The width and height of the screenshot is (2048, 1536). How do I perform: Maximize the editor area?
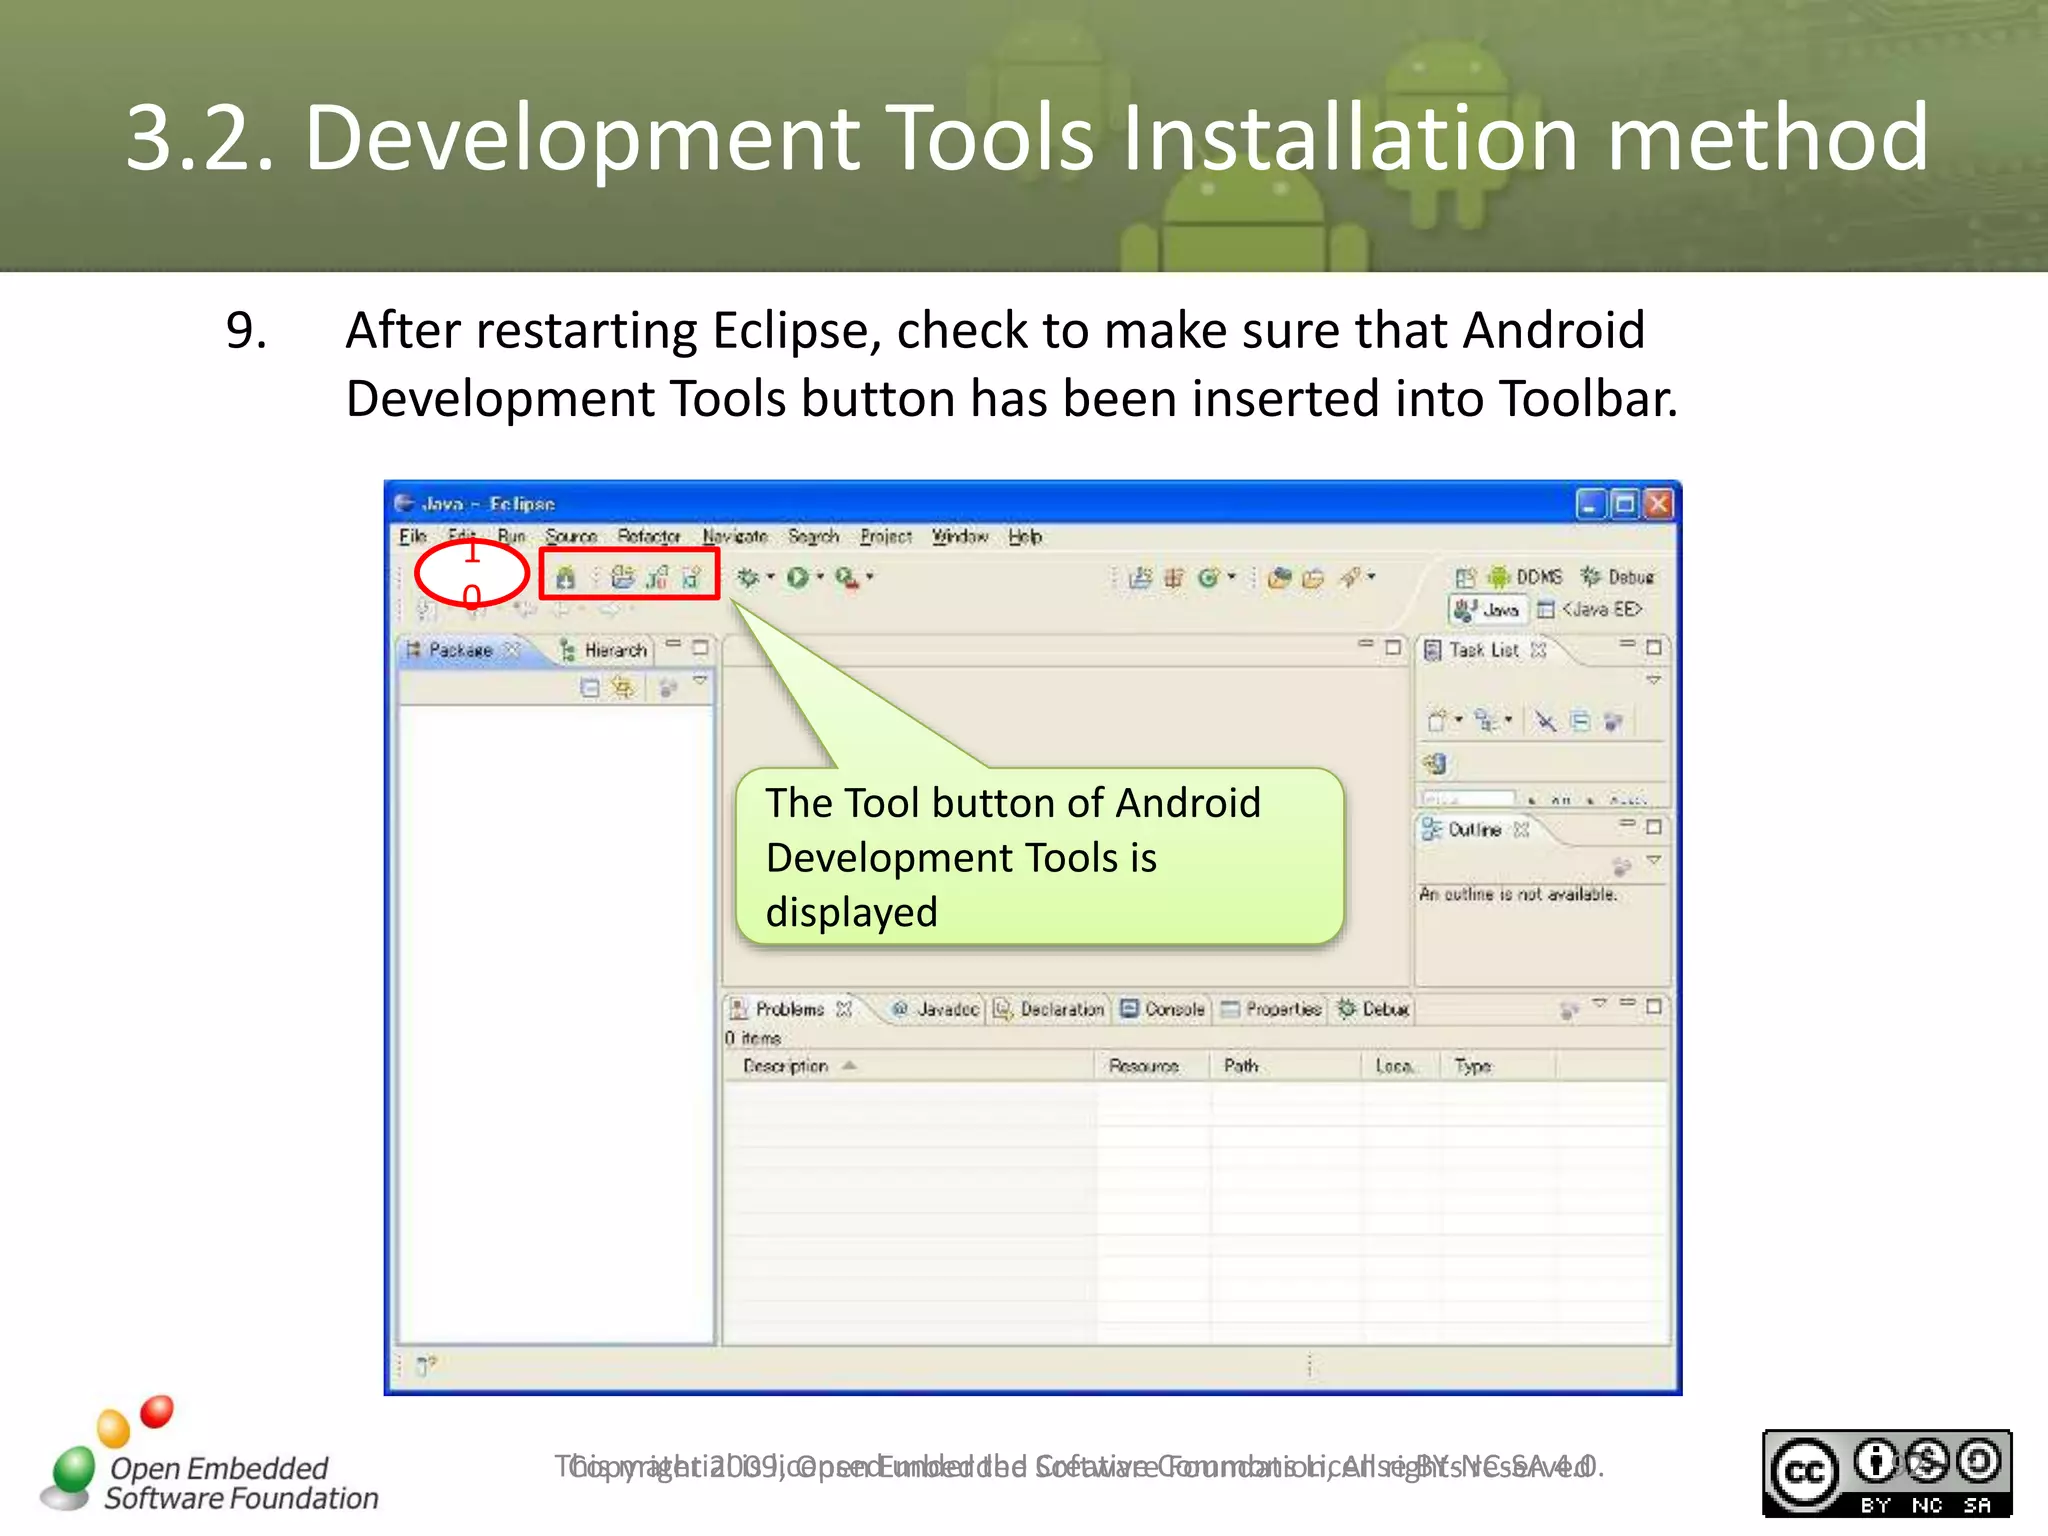coord(1393,647)
